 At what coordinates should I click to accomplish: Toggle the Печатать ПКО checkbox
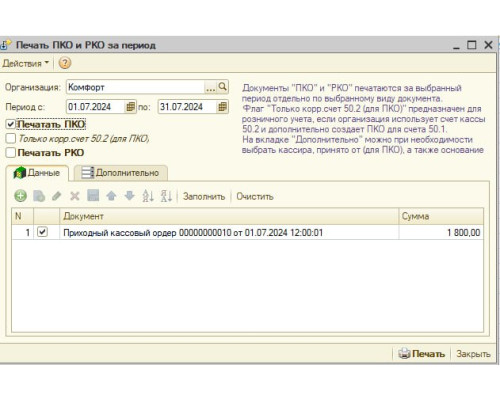(11, 124)
